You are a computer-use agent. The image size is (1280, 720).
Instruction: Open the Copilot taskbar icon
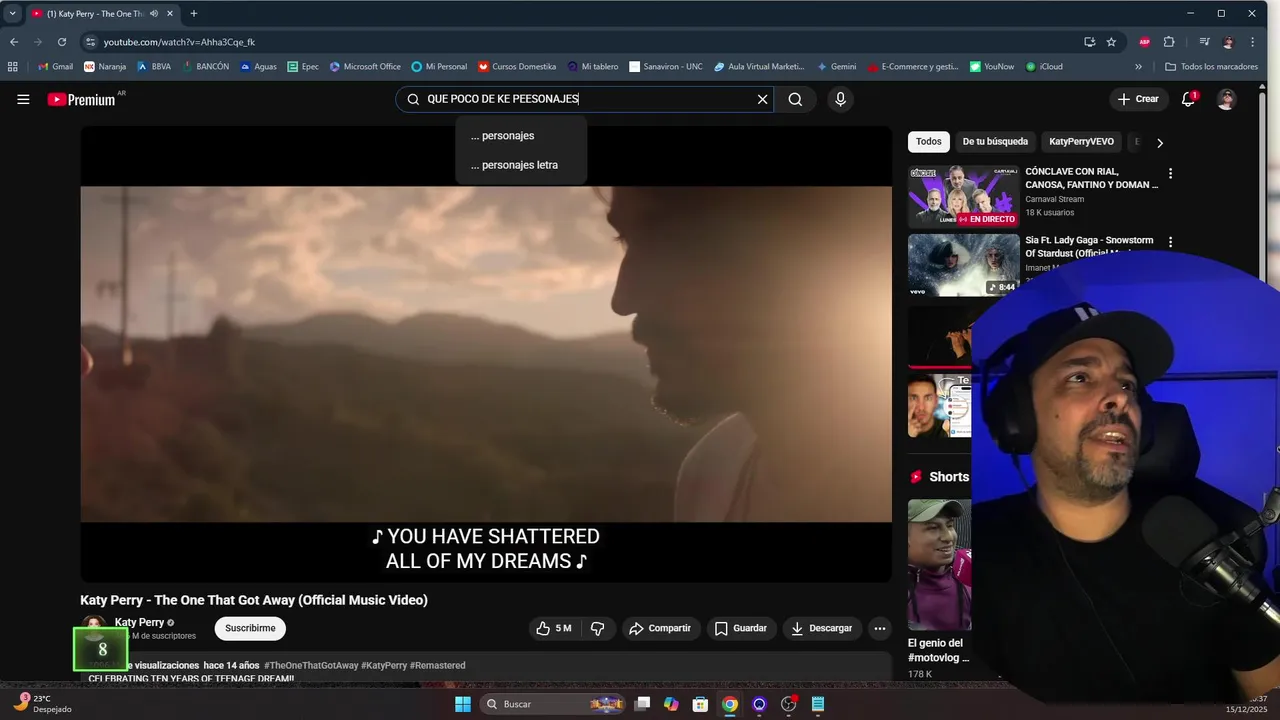coord(671,704)
